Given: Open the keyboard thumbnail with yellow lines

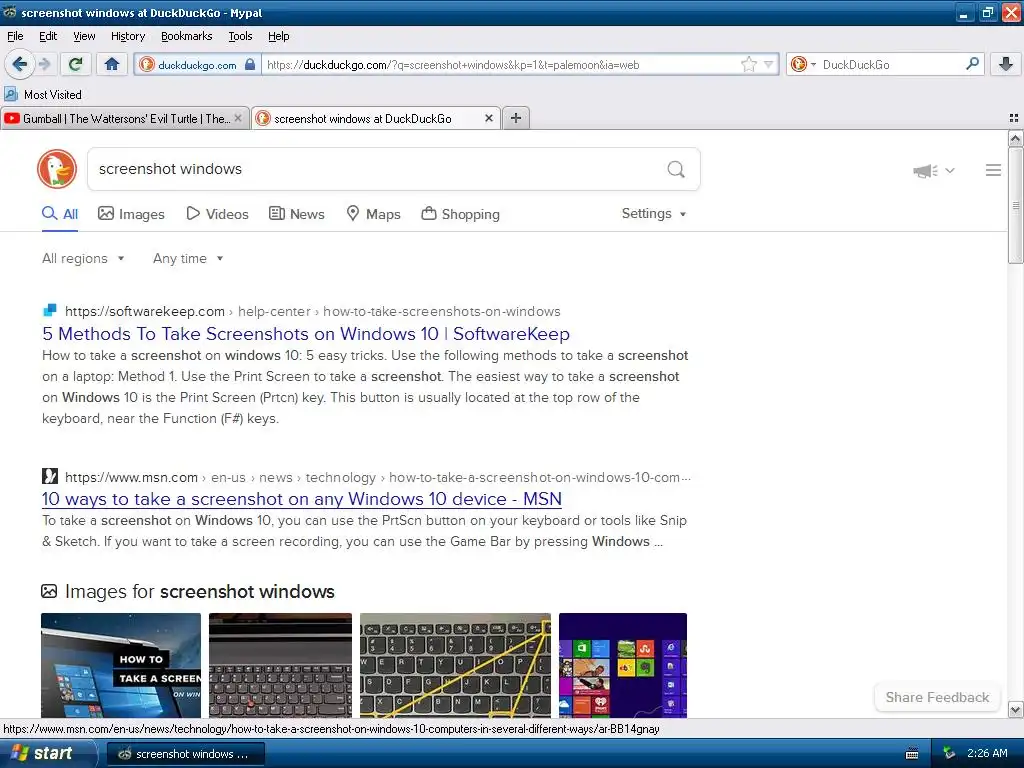Looking at the screenshot, I should (x=455, y=665).
